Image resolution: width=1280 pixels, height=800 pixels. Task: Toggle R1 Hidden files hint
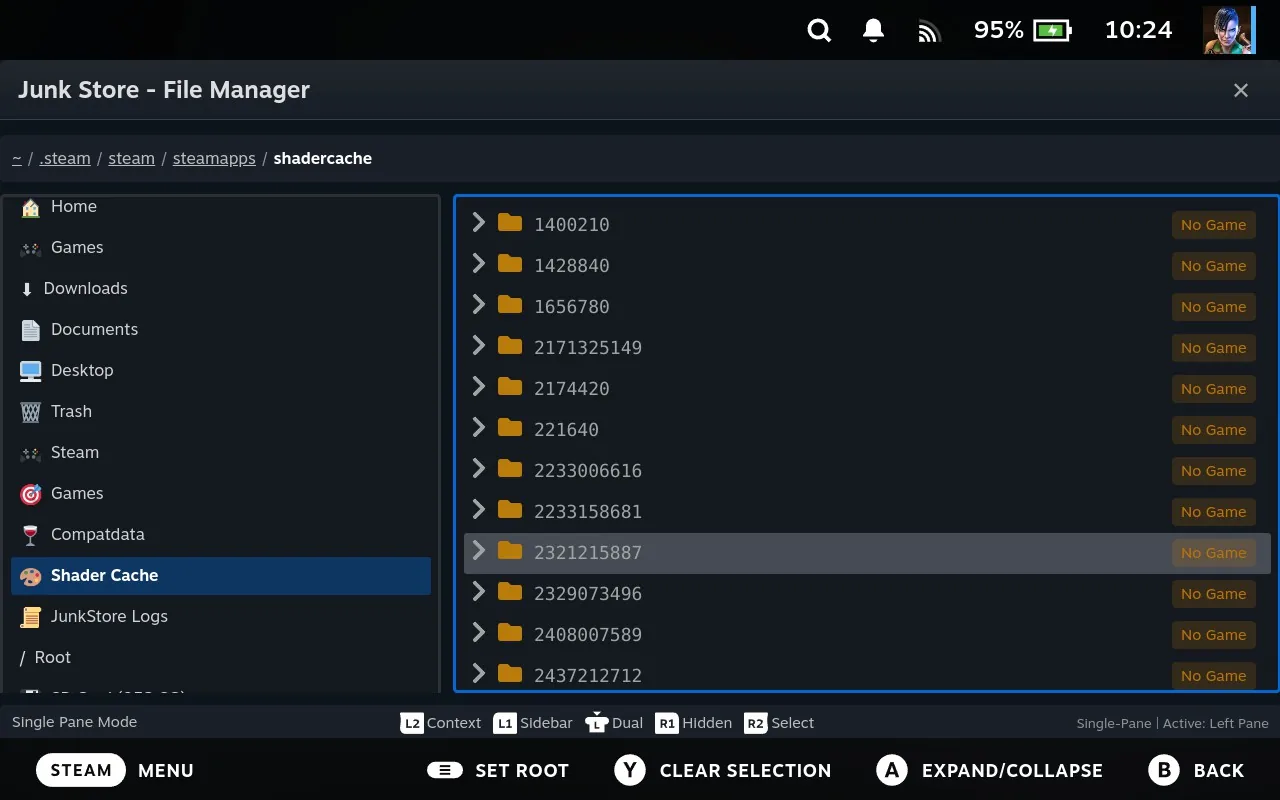[x=693, y=723]
